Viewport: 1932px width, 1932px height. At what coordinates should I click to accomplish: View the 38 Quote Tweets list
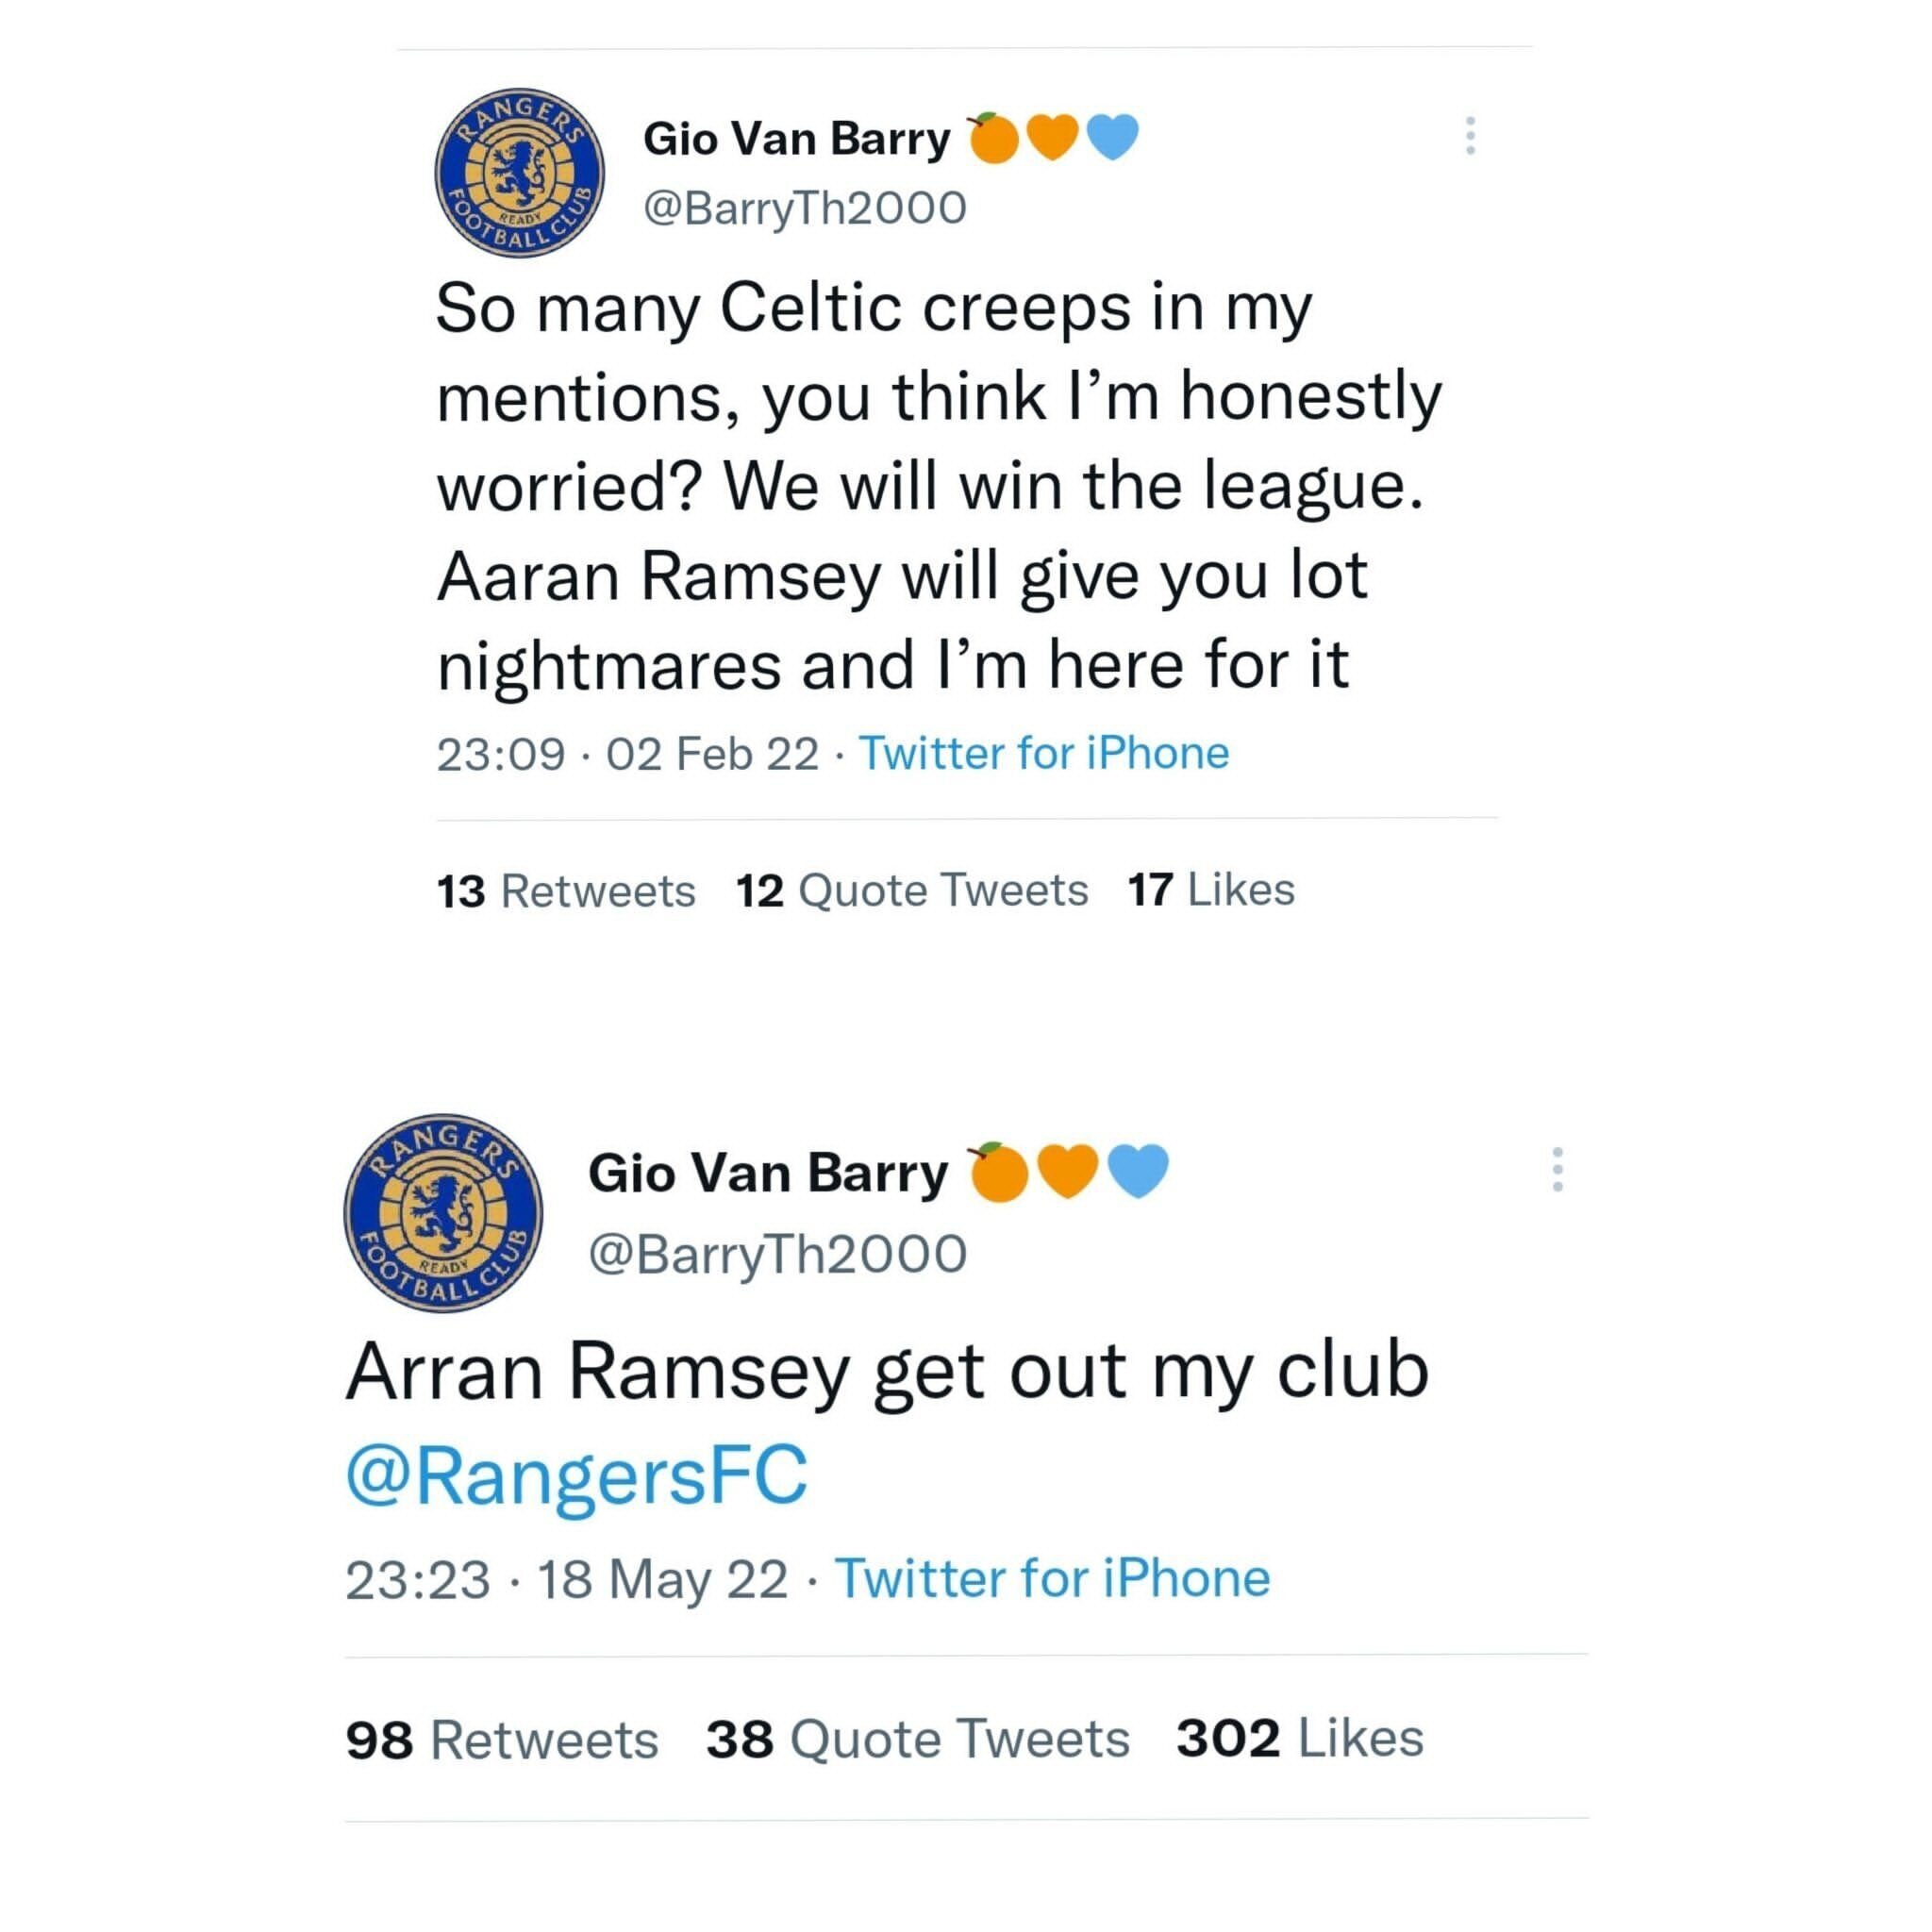(918, 1739)
